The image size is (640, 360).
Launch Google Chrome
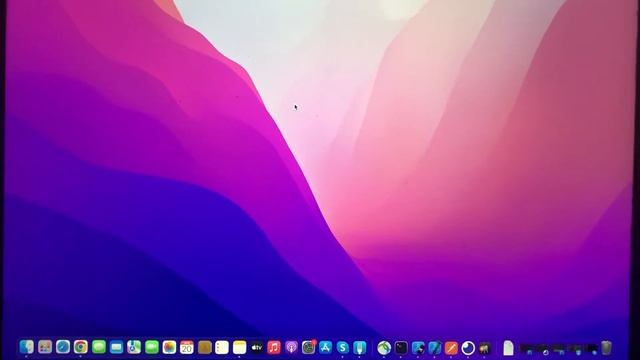pyautogui.click(x=80, y=347)
